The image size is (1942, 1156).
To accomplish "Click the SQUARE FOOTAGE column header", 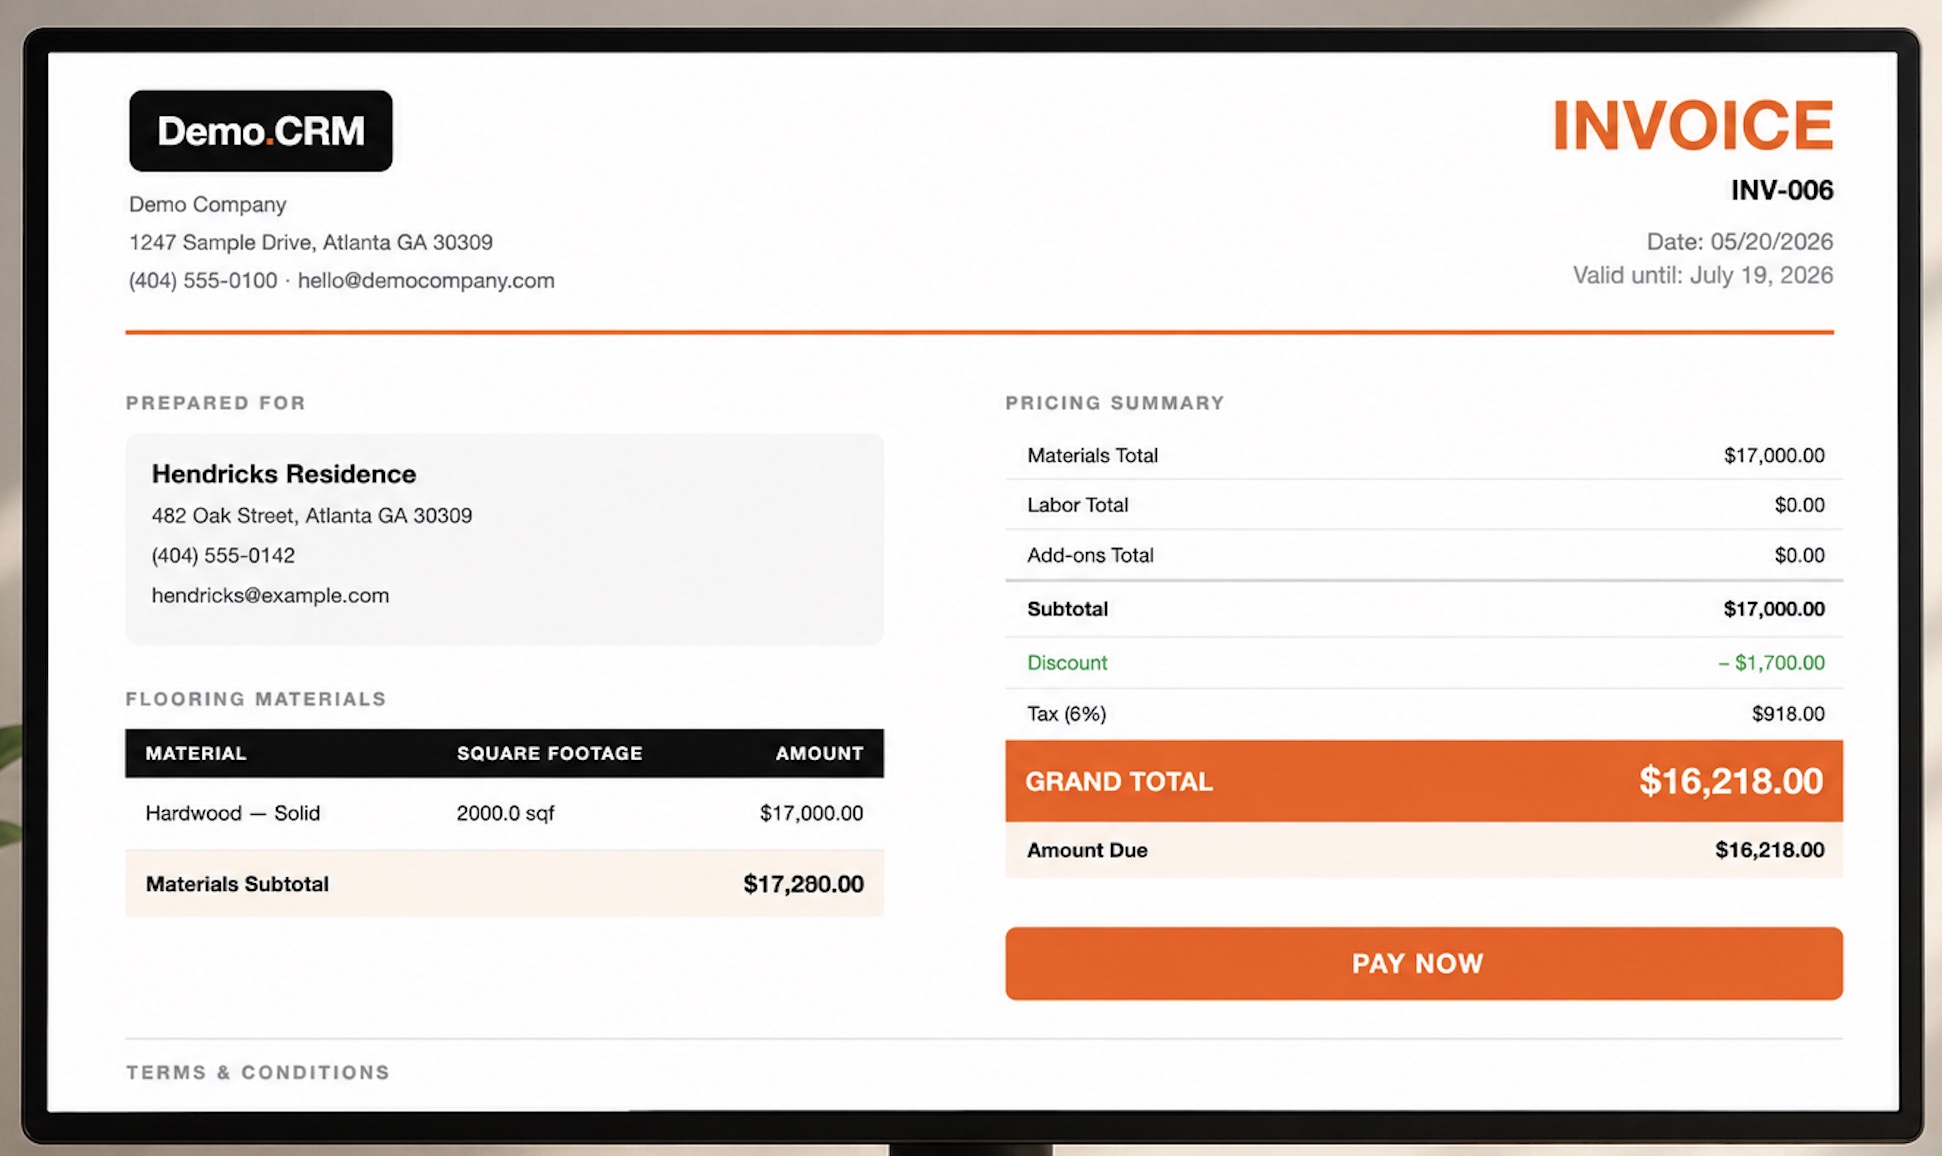I will pos(550,753).
